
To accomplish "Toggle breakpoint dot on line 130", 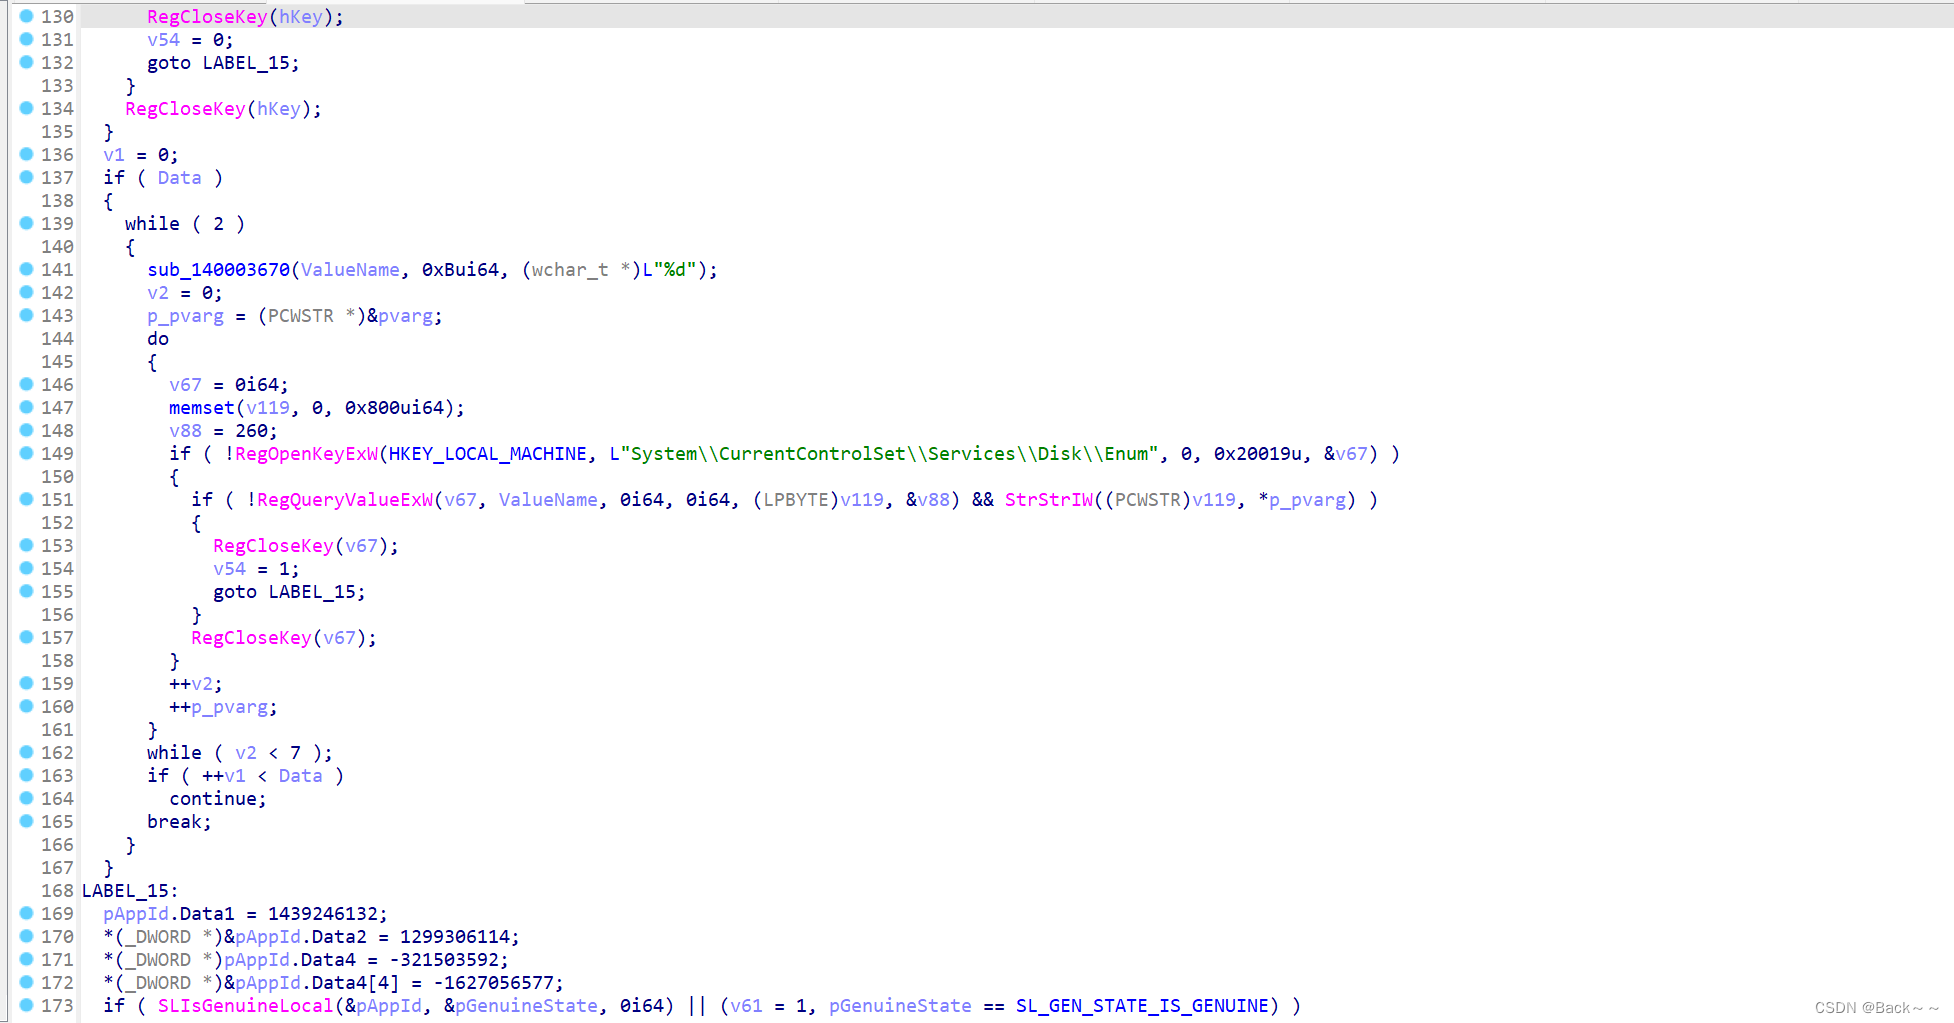I will click(26, 16).
